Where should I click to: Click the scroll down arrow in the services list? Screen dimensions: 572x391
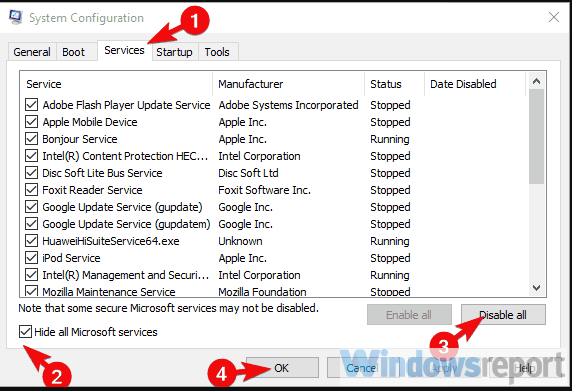coord(536,288)
